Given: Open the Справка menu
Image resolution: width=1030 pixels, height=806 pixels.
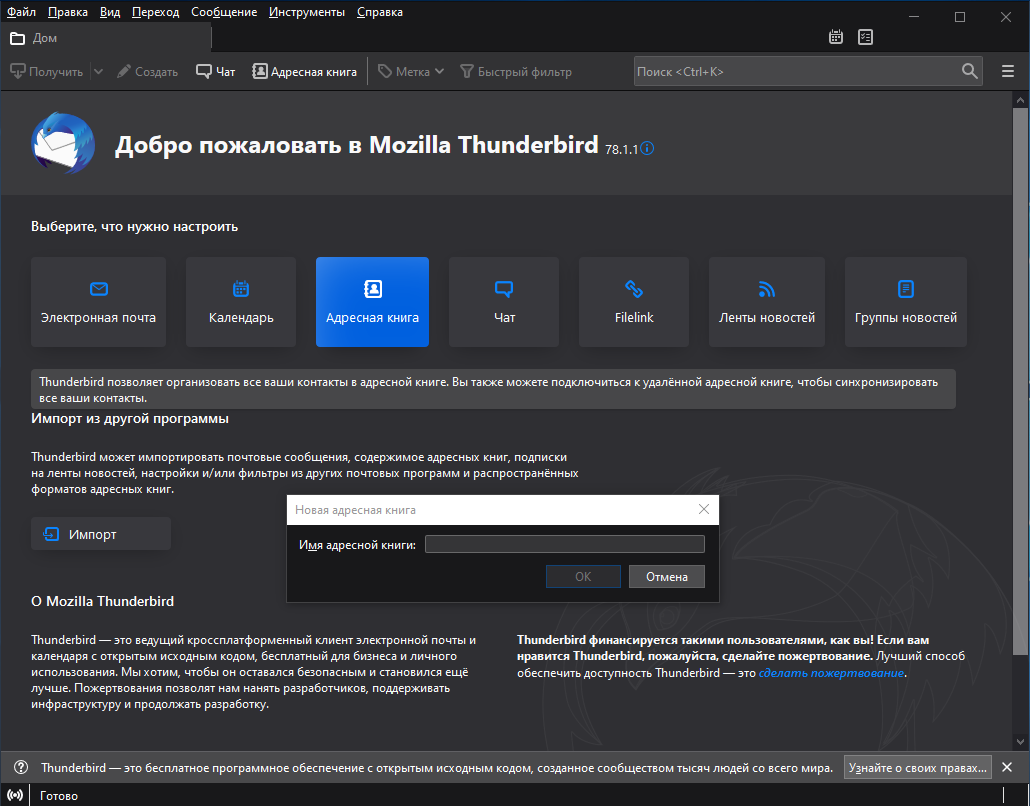Looking at the screenshot, I should coord(380,12).
